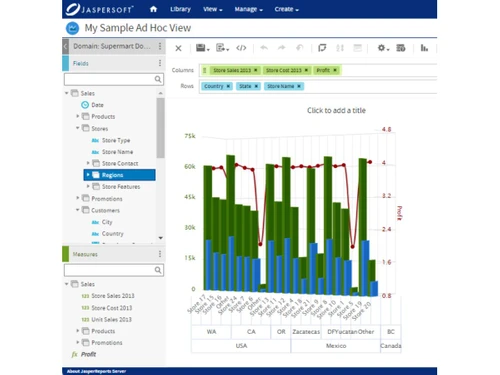Image resolution: width=500 pixels, height=375 pixels.
Task: Open the Create menu
Action: click(286, 9)
